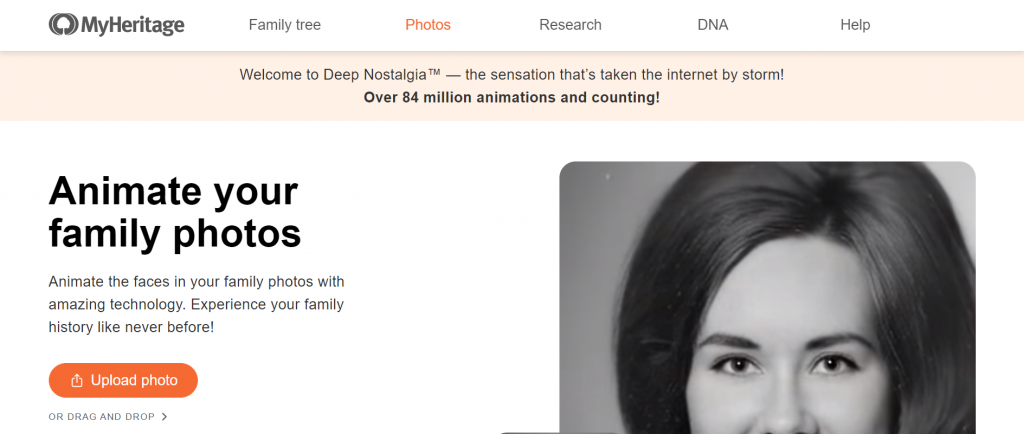1024x434 pixels.
Task: Click the Over 84 million animations line
Action: (511, 97)
